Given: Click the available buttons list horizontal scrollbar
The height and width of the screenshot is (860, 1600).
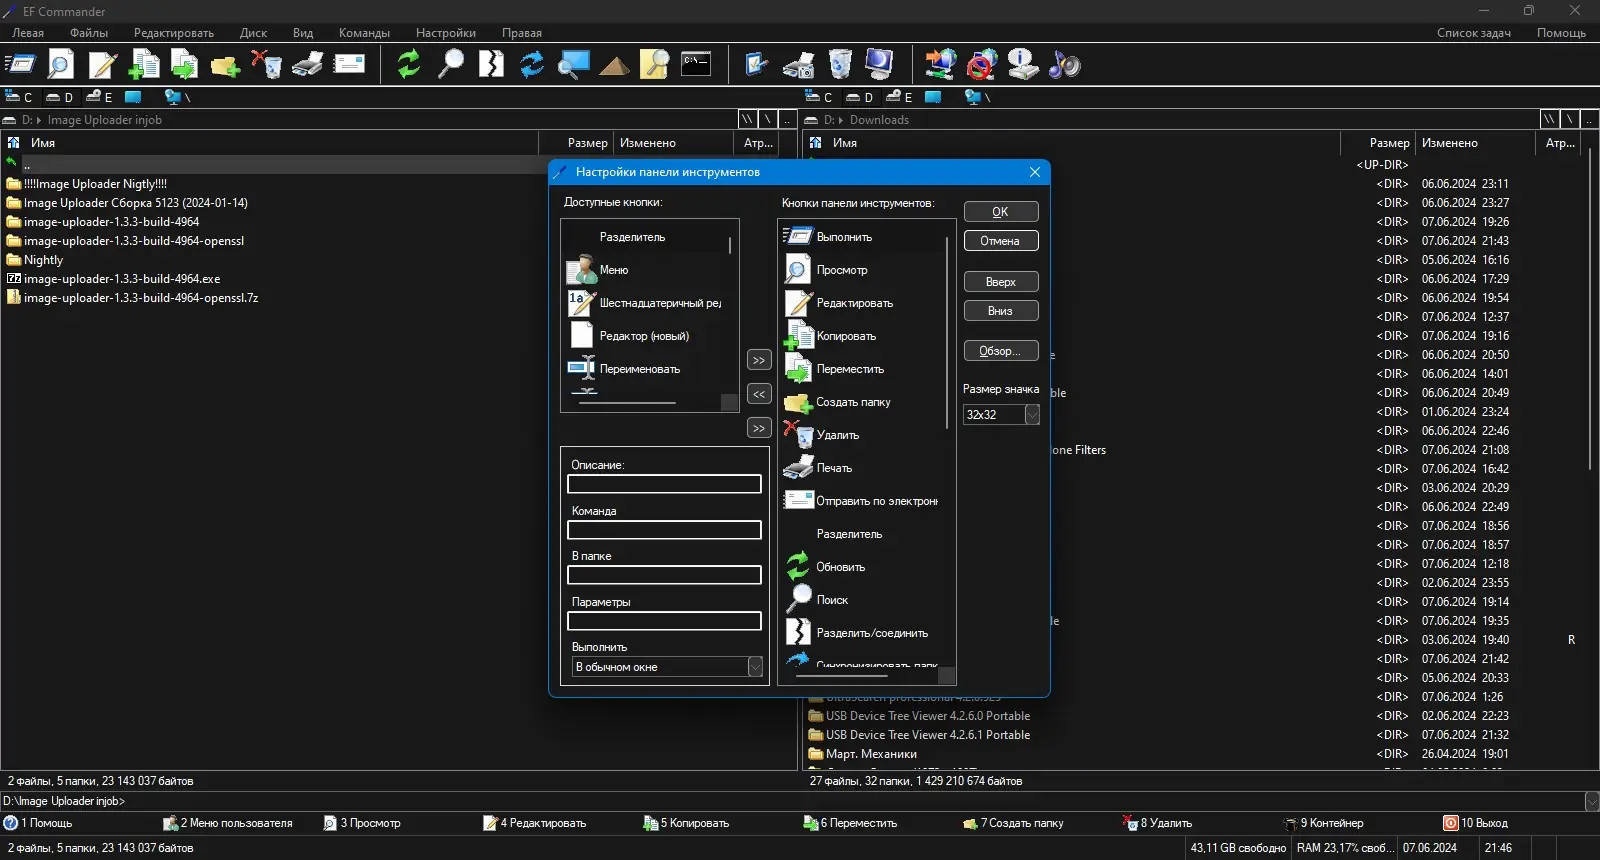Looking at the screenshot, I should pyautogui.click(x=627, y=403).
